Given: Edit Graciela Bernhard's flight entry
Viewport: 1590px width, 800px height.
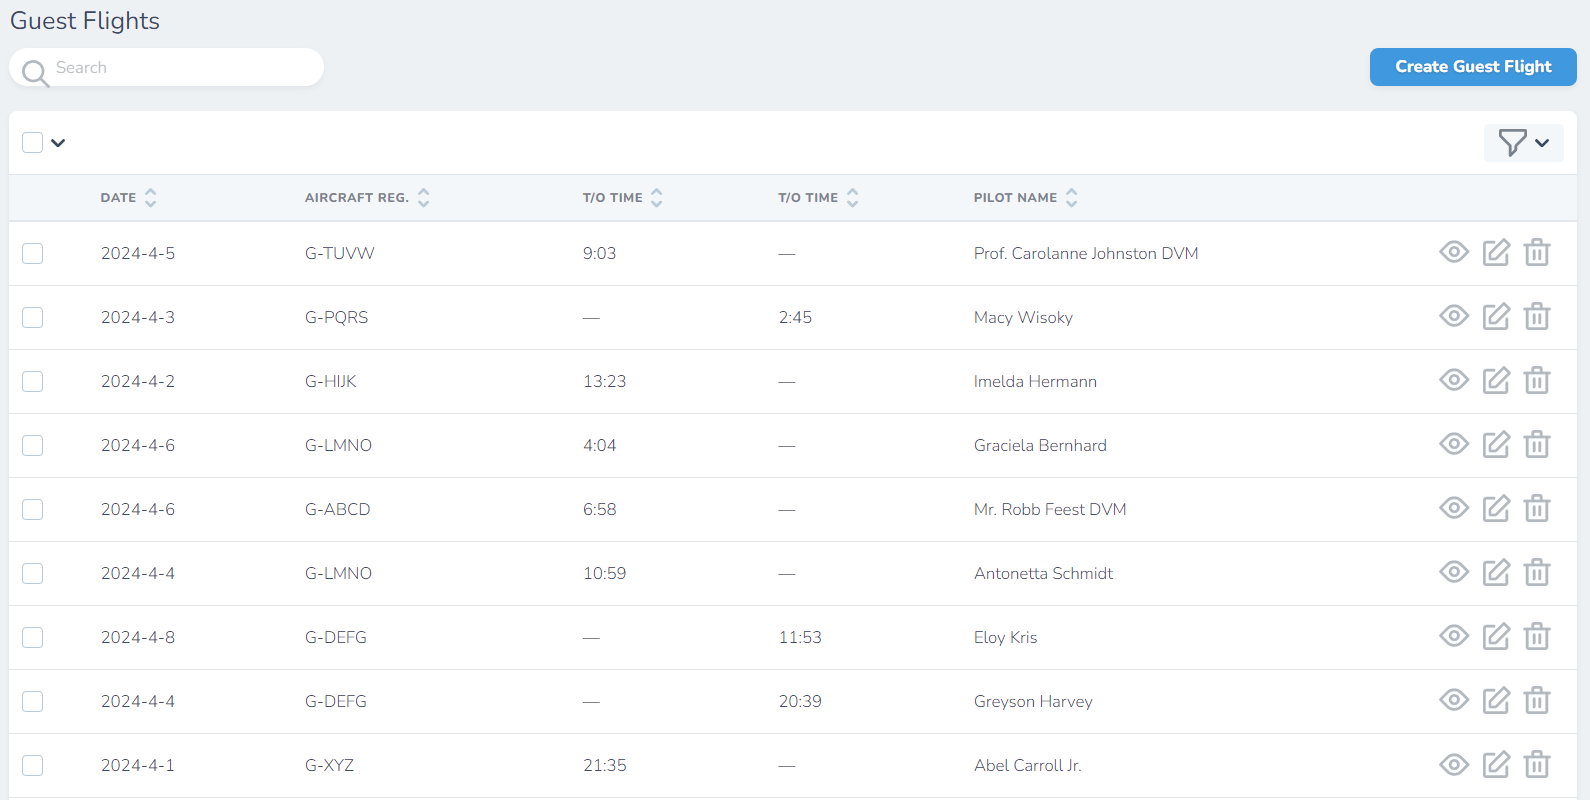Looking at the screenshot, I should click(x=1496, y=445).
